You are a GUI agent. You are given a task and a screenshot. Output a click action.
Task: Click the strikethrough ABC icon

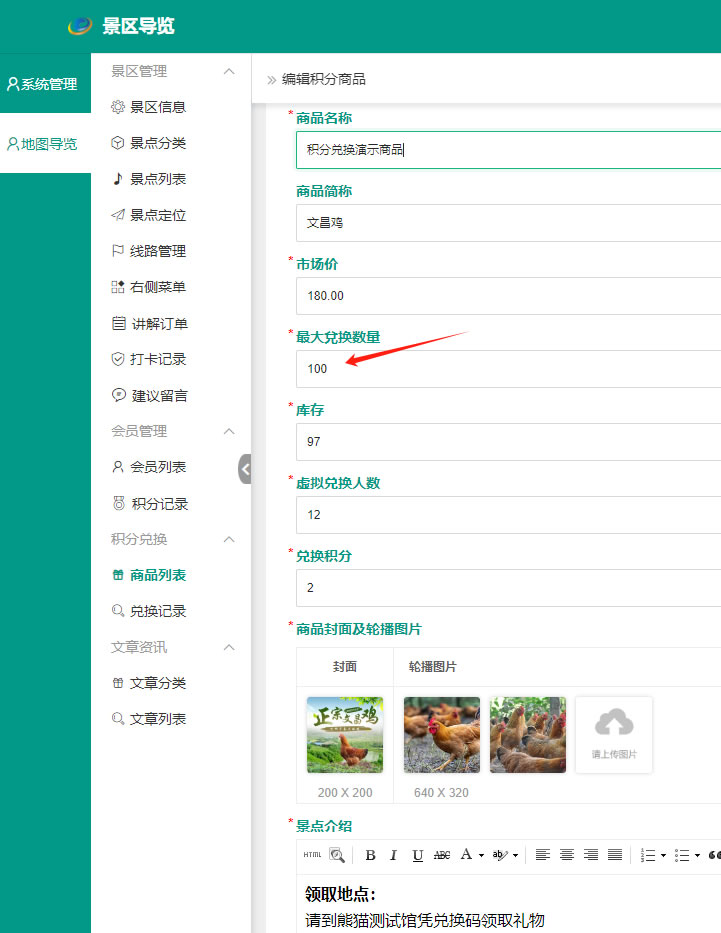(442, 855)
